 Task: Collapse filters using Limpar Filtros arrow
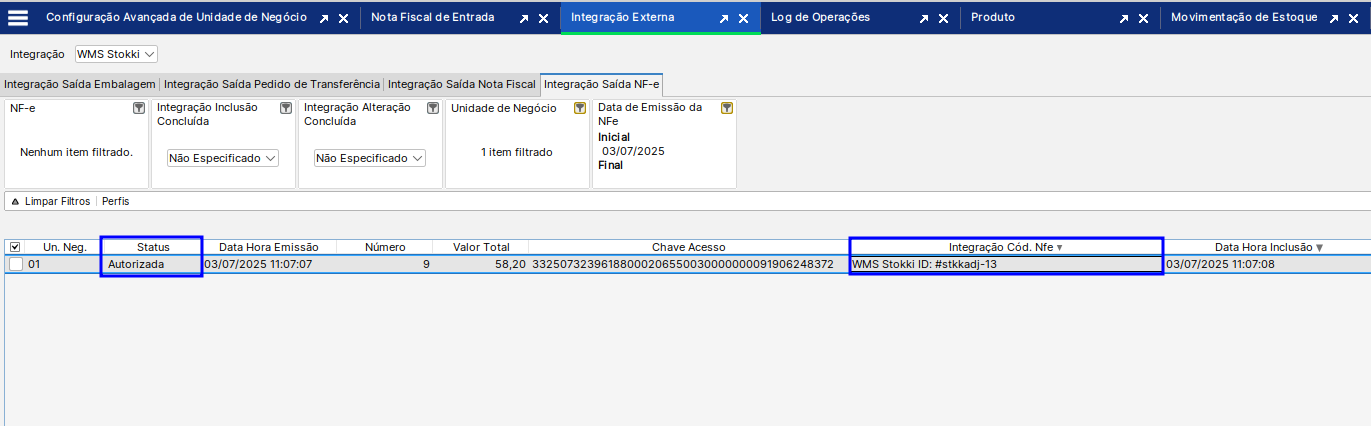point(15,202)
